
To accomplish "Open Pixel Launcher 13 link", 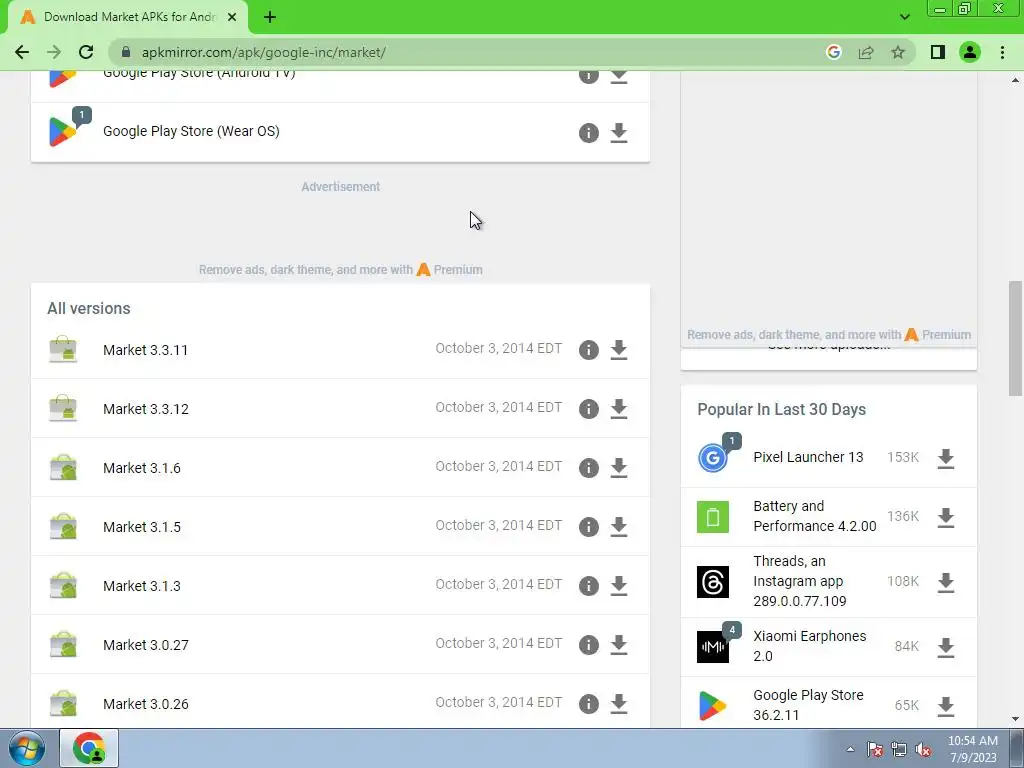I will click(x=808, y=457).
